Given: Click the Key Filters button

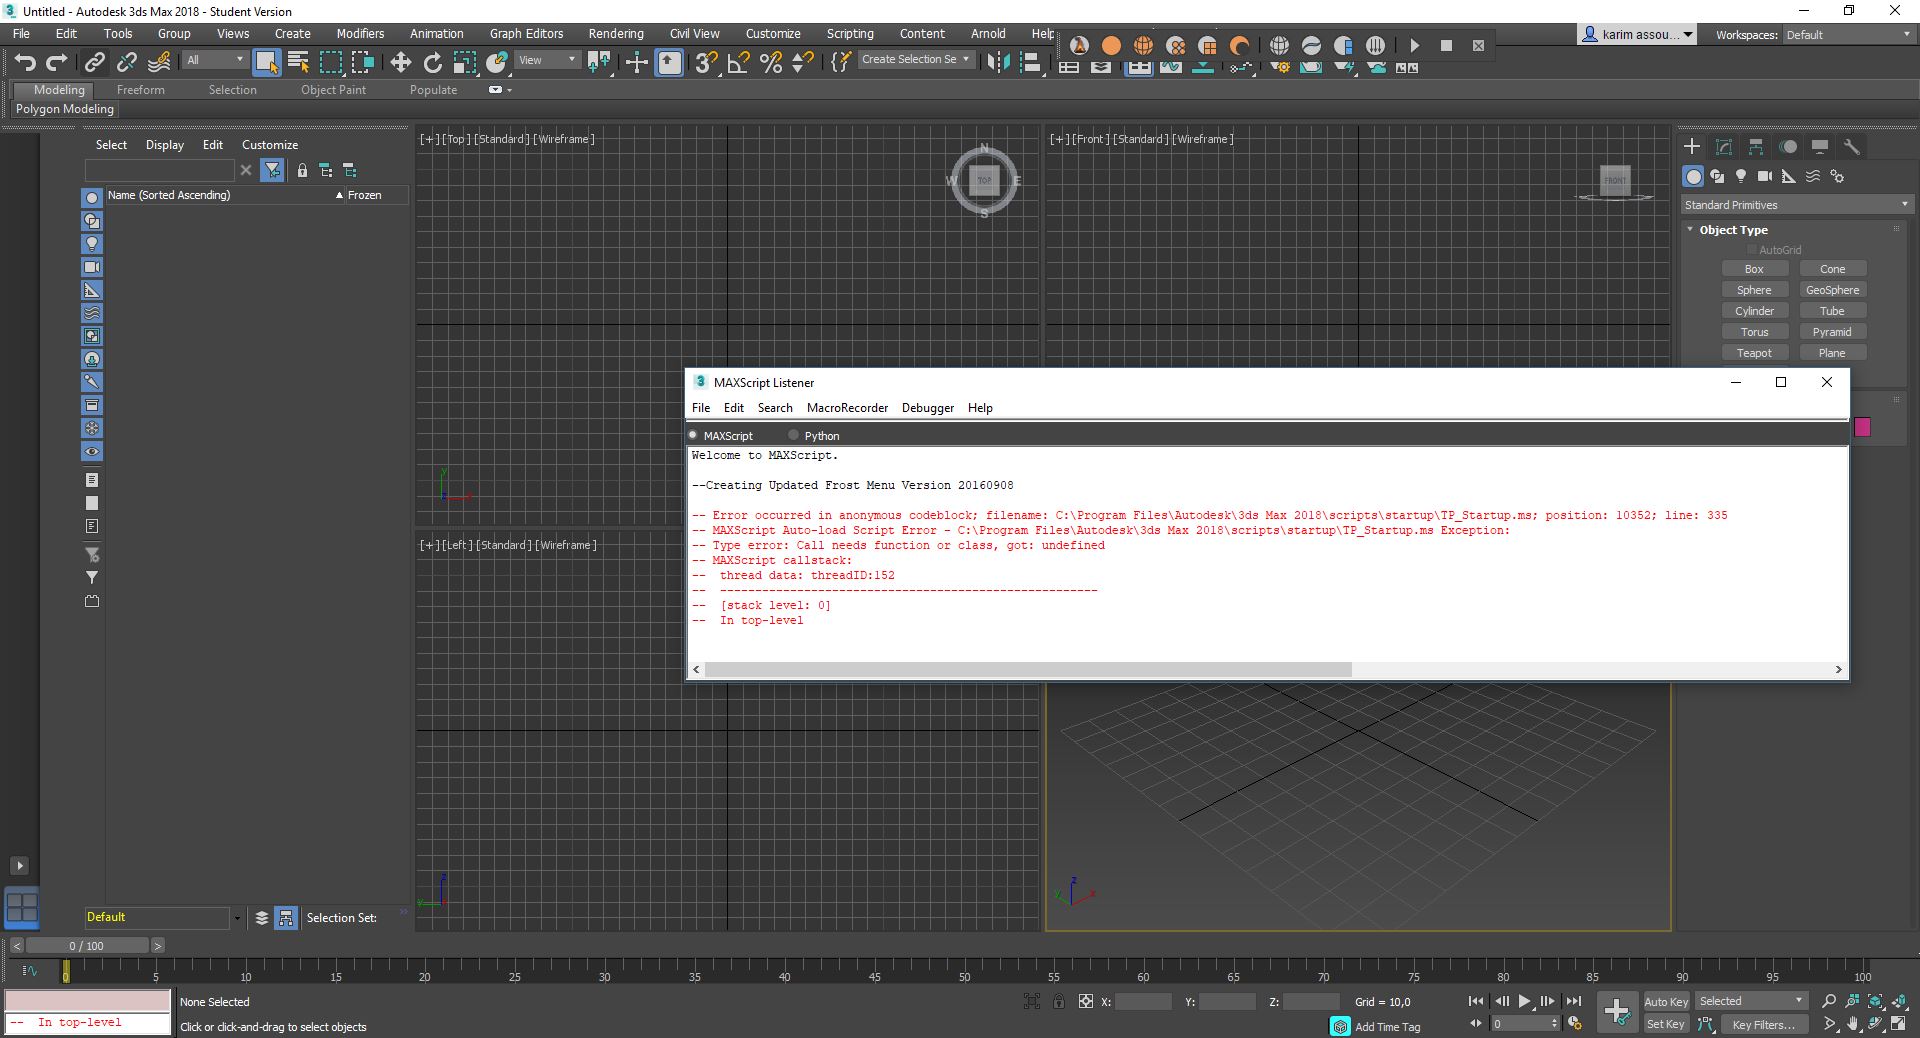Looking at the screenshot, I should pyautogui.click(x=1763, y=1025).
